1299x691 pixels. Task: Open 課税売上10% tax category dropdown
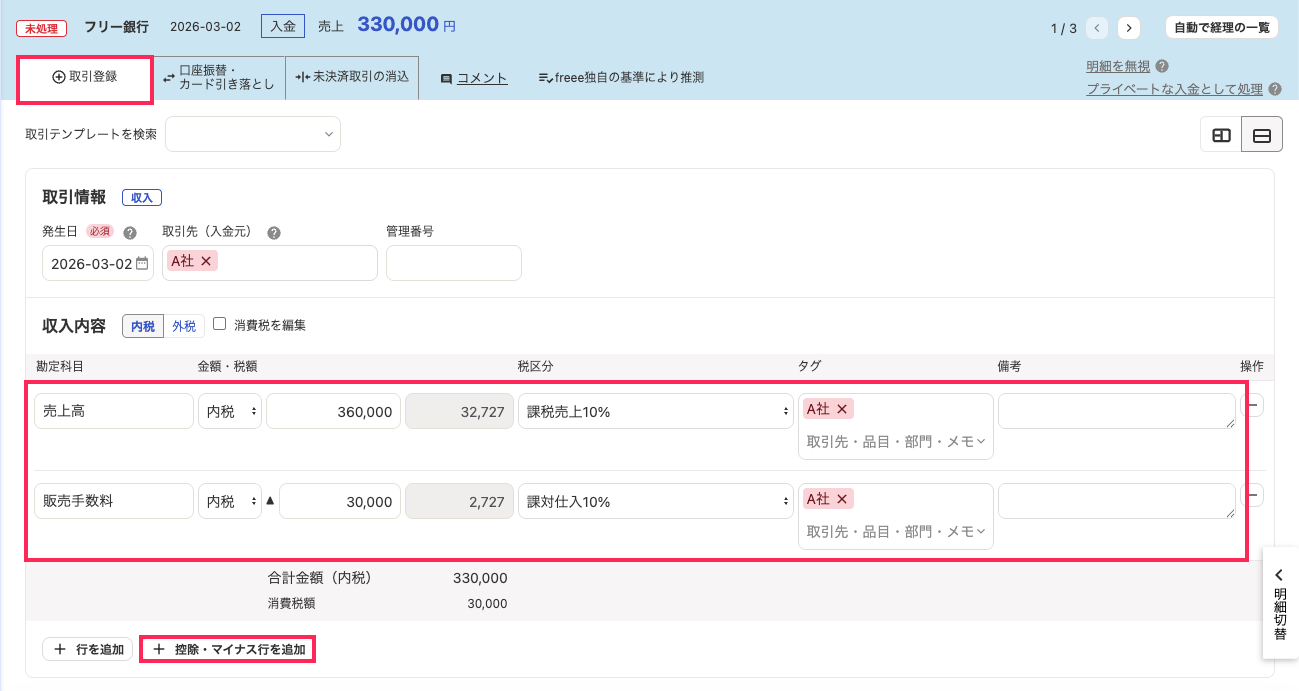[656, 411]
